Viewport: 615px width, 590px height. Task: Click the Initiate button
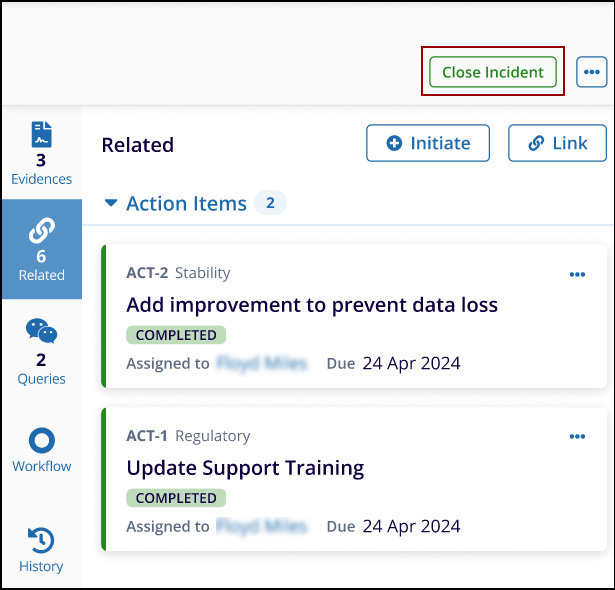[428, 143]
